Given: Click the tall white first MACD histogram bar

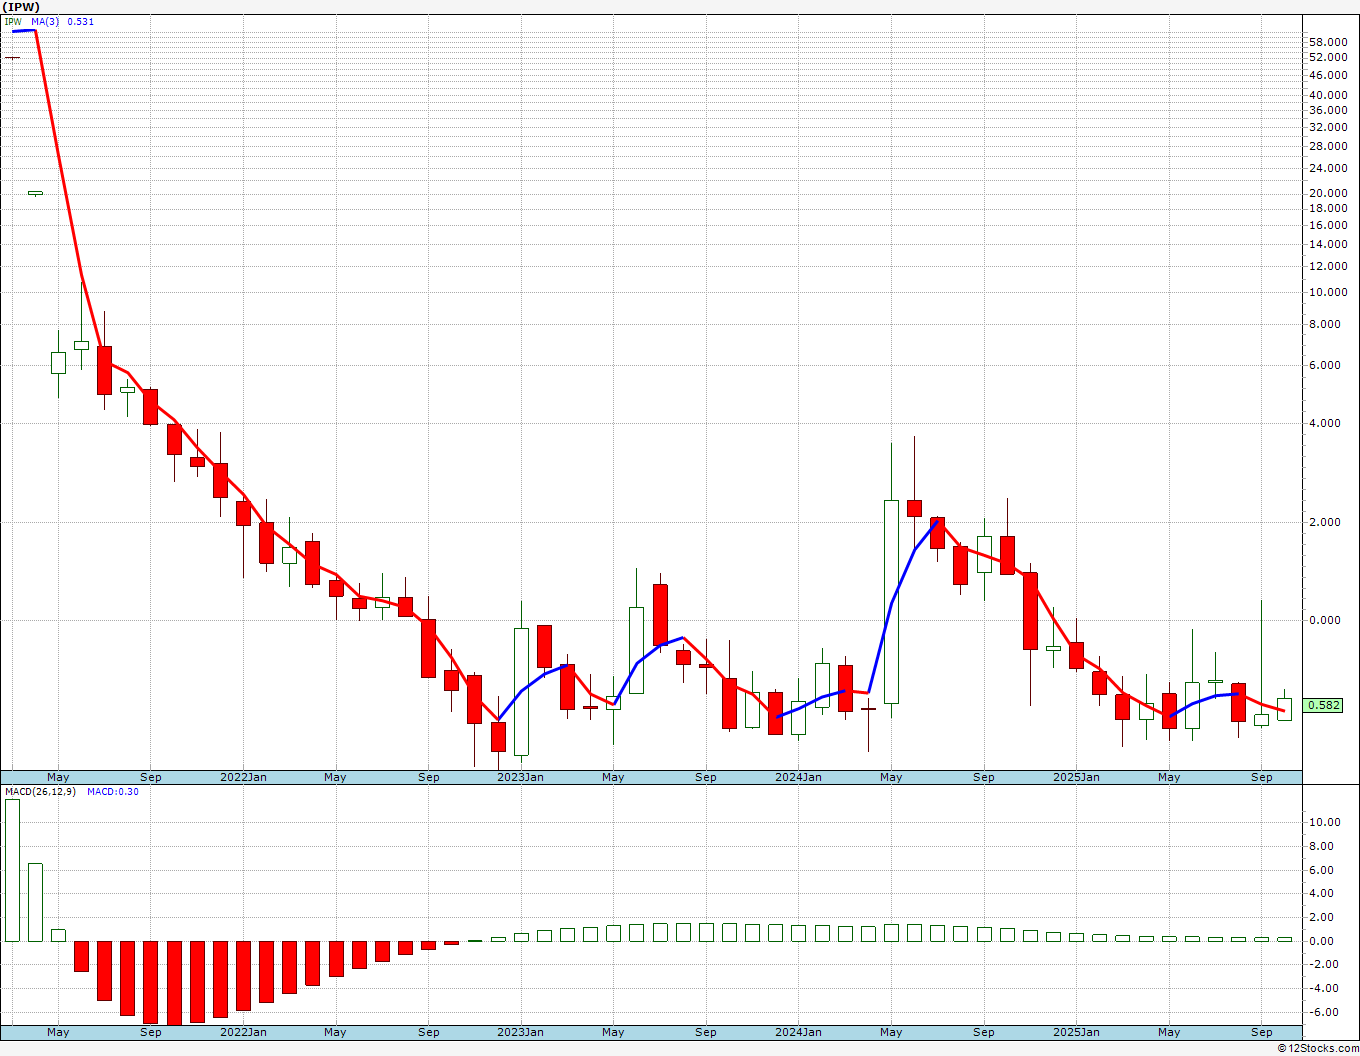Looking at the screenshot, I should click(x=12, y=870).
